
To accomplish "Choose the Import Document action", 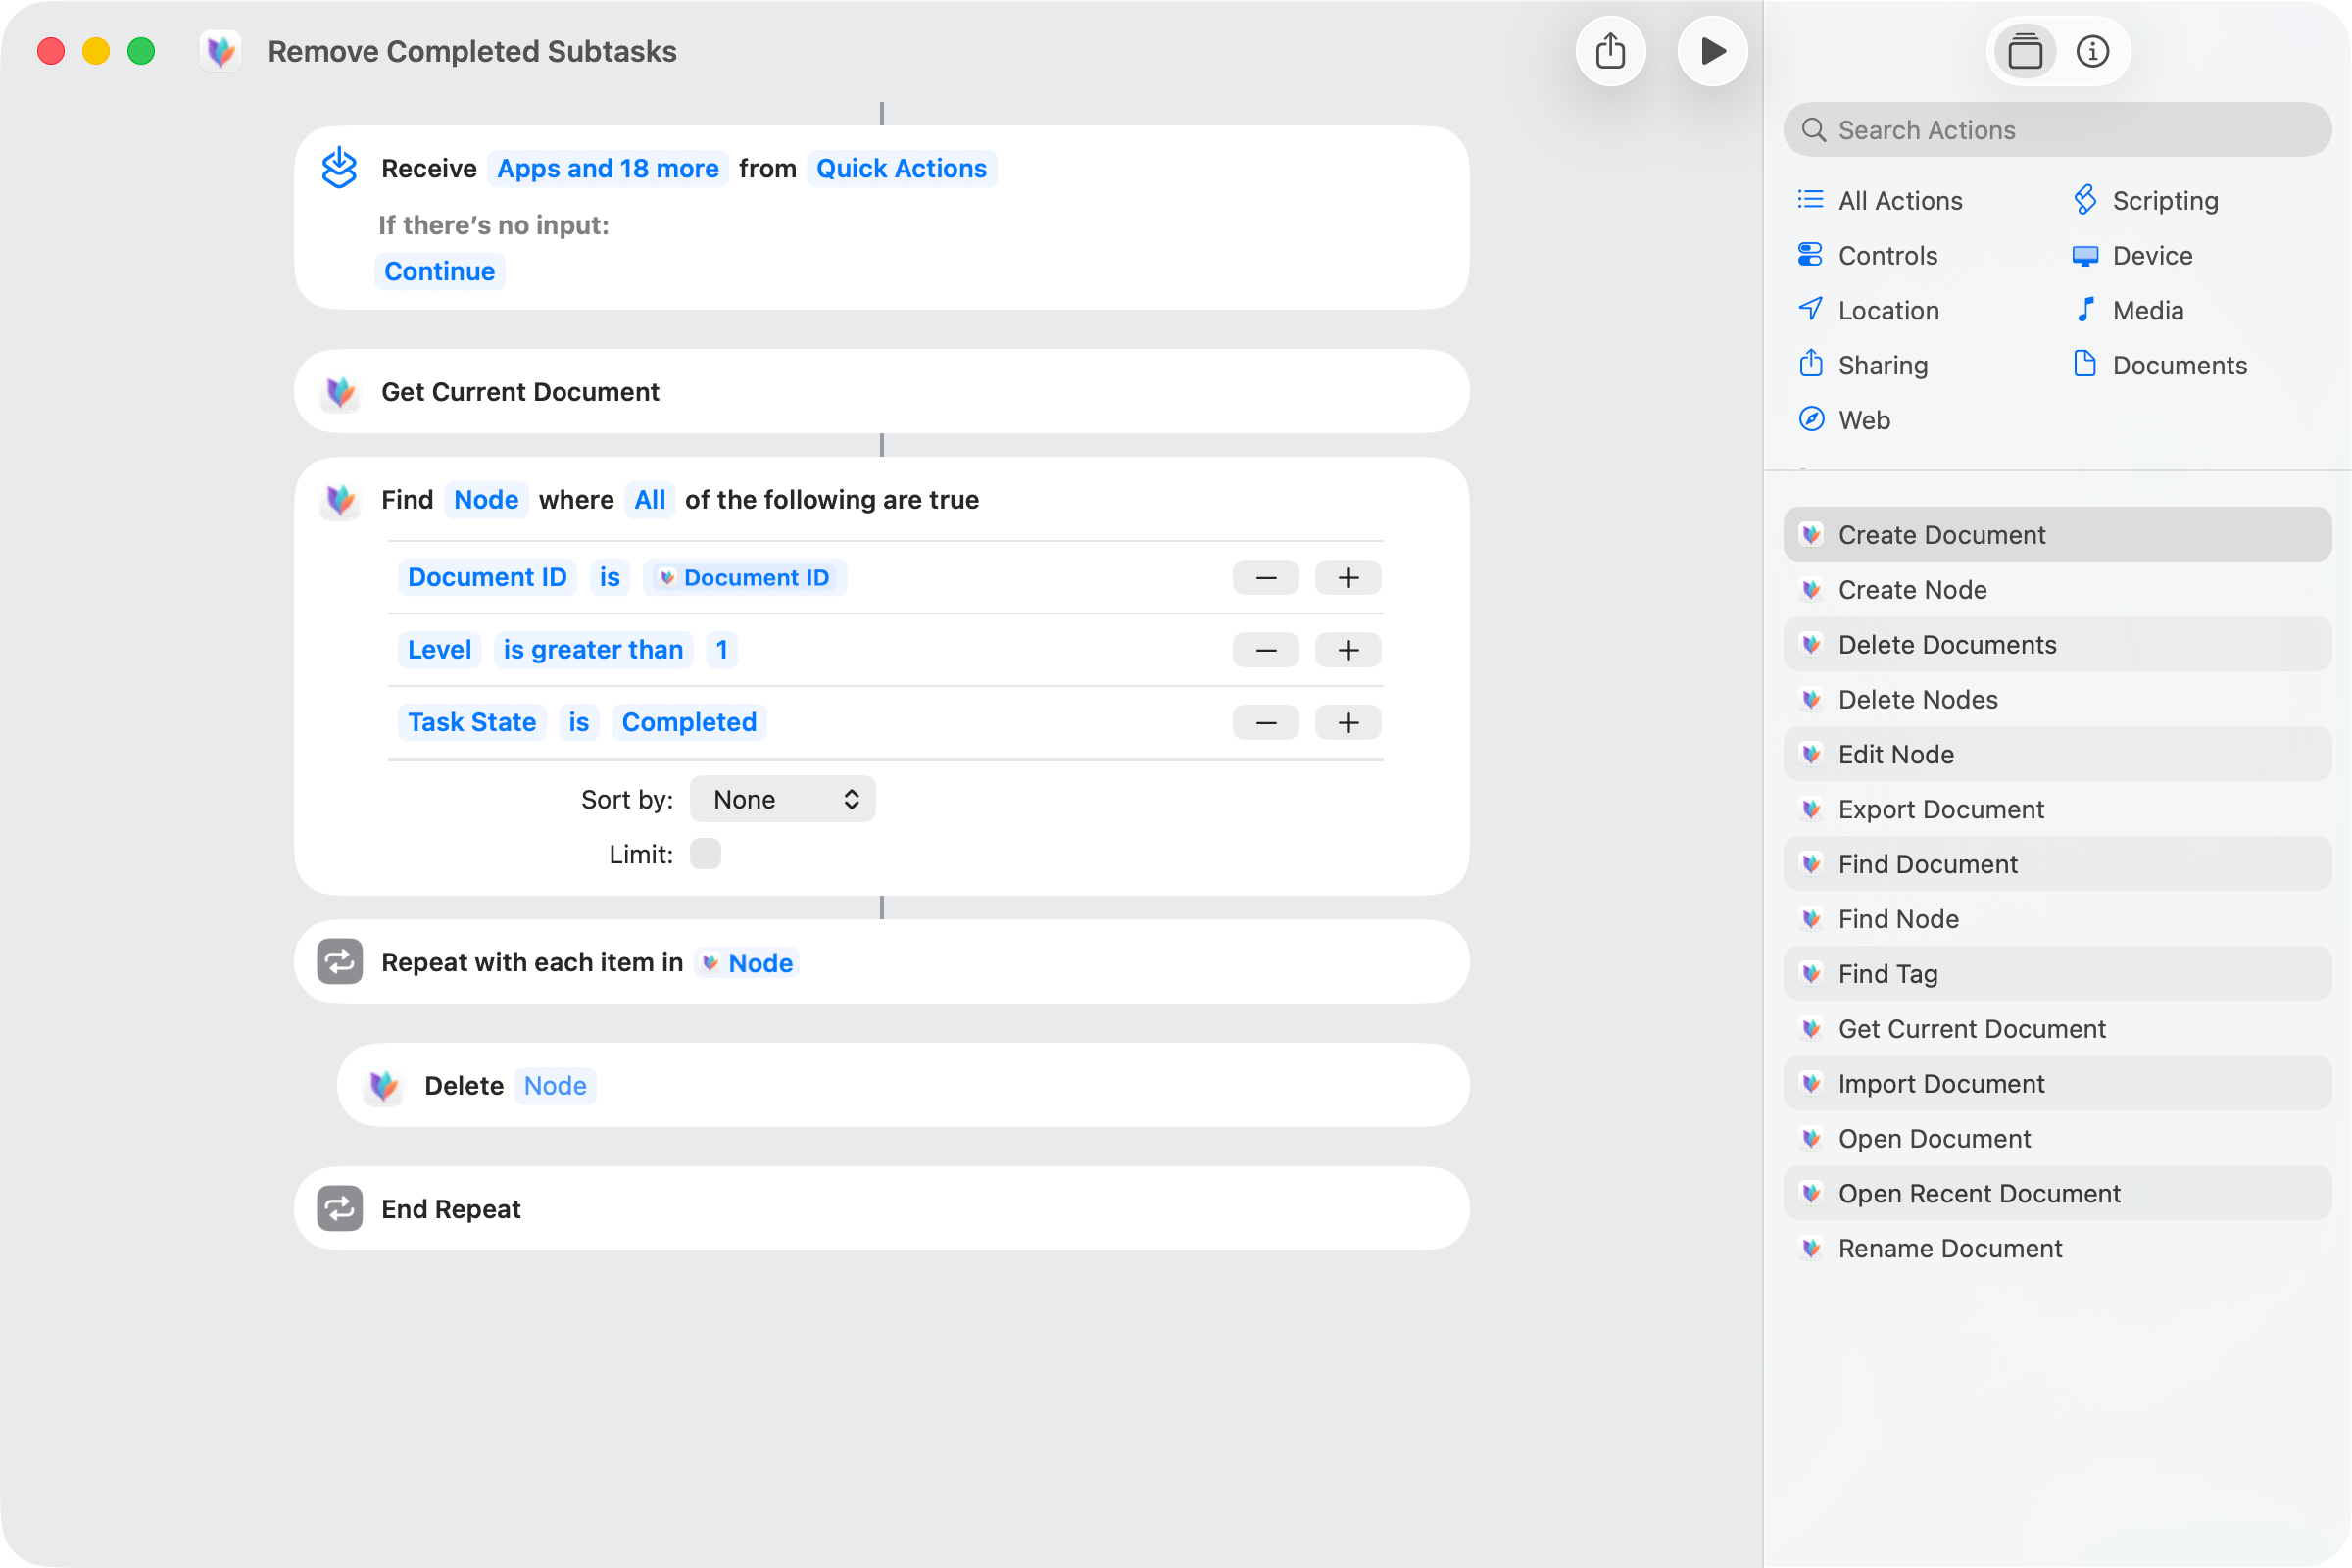I will coord(2057,1083).
